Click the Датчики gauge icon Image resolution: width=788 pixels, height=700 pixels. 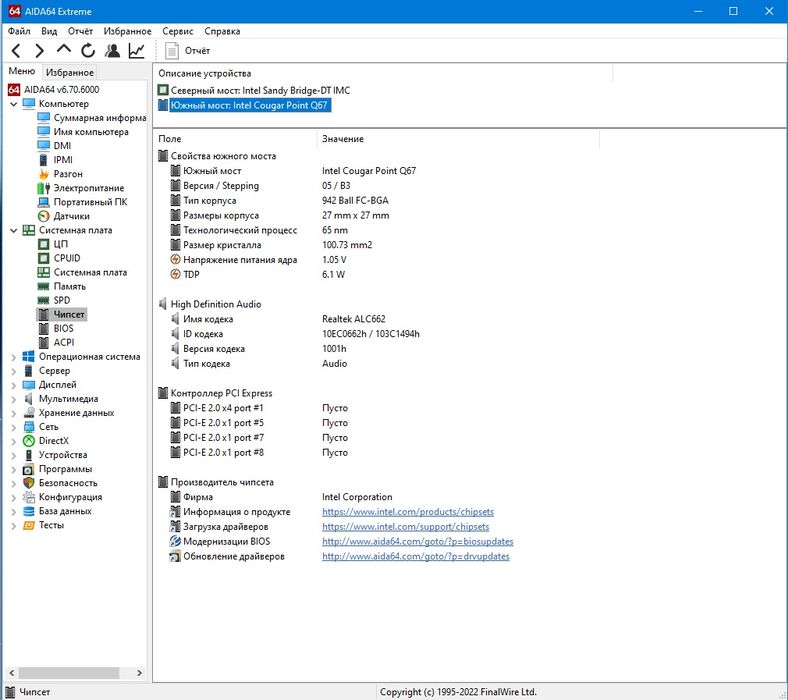point(44,216)
